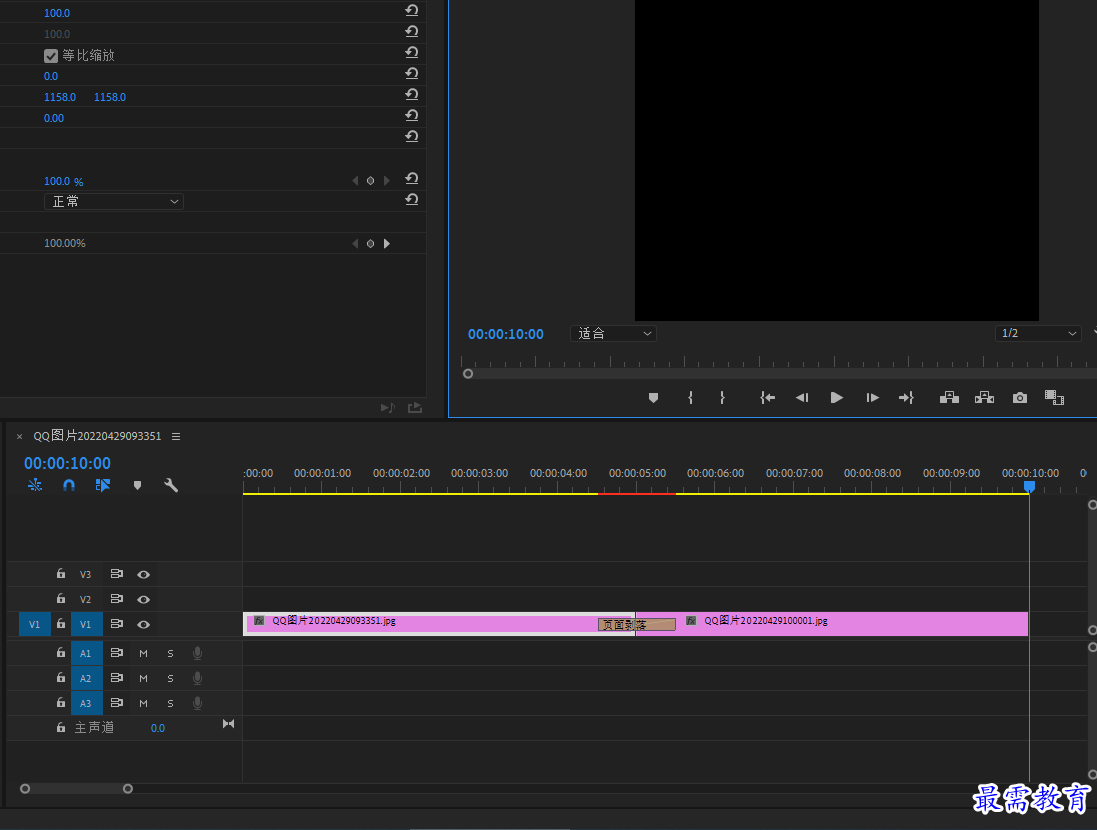Toggle A3 track targeting
This screenshot has height=830, width=1097.
pyautogui.click(x=86, y=703)
